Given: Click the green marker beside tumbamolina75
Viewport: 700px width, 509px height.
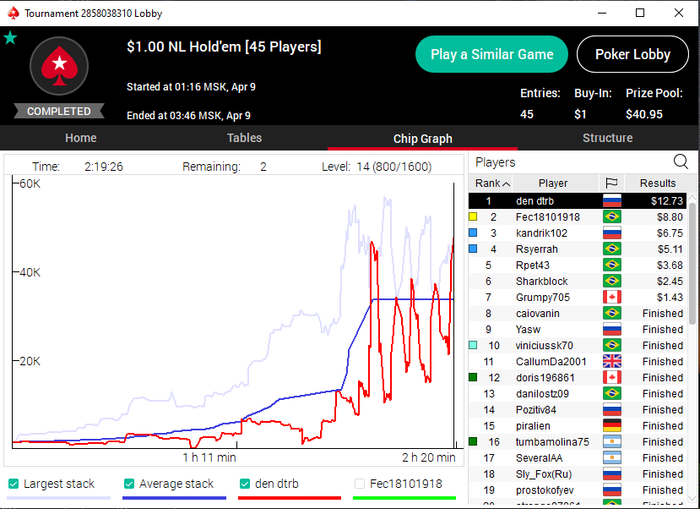Looking at the screenshot, I should point(473,442).
